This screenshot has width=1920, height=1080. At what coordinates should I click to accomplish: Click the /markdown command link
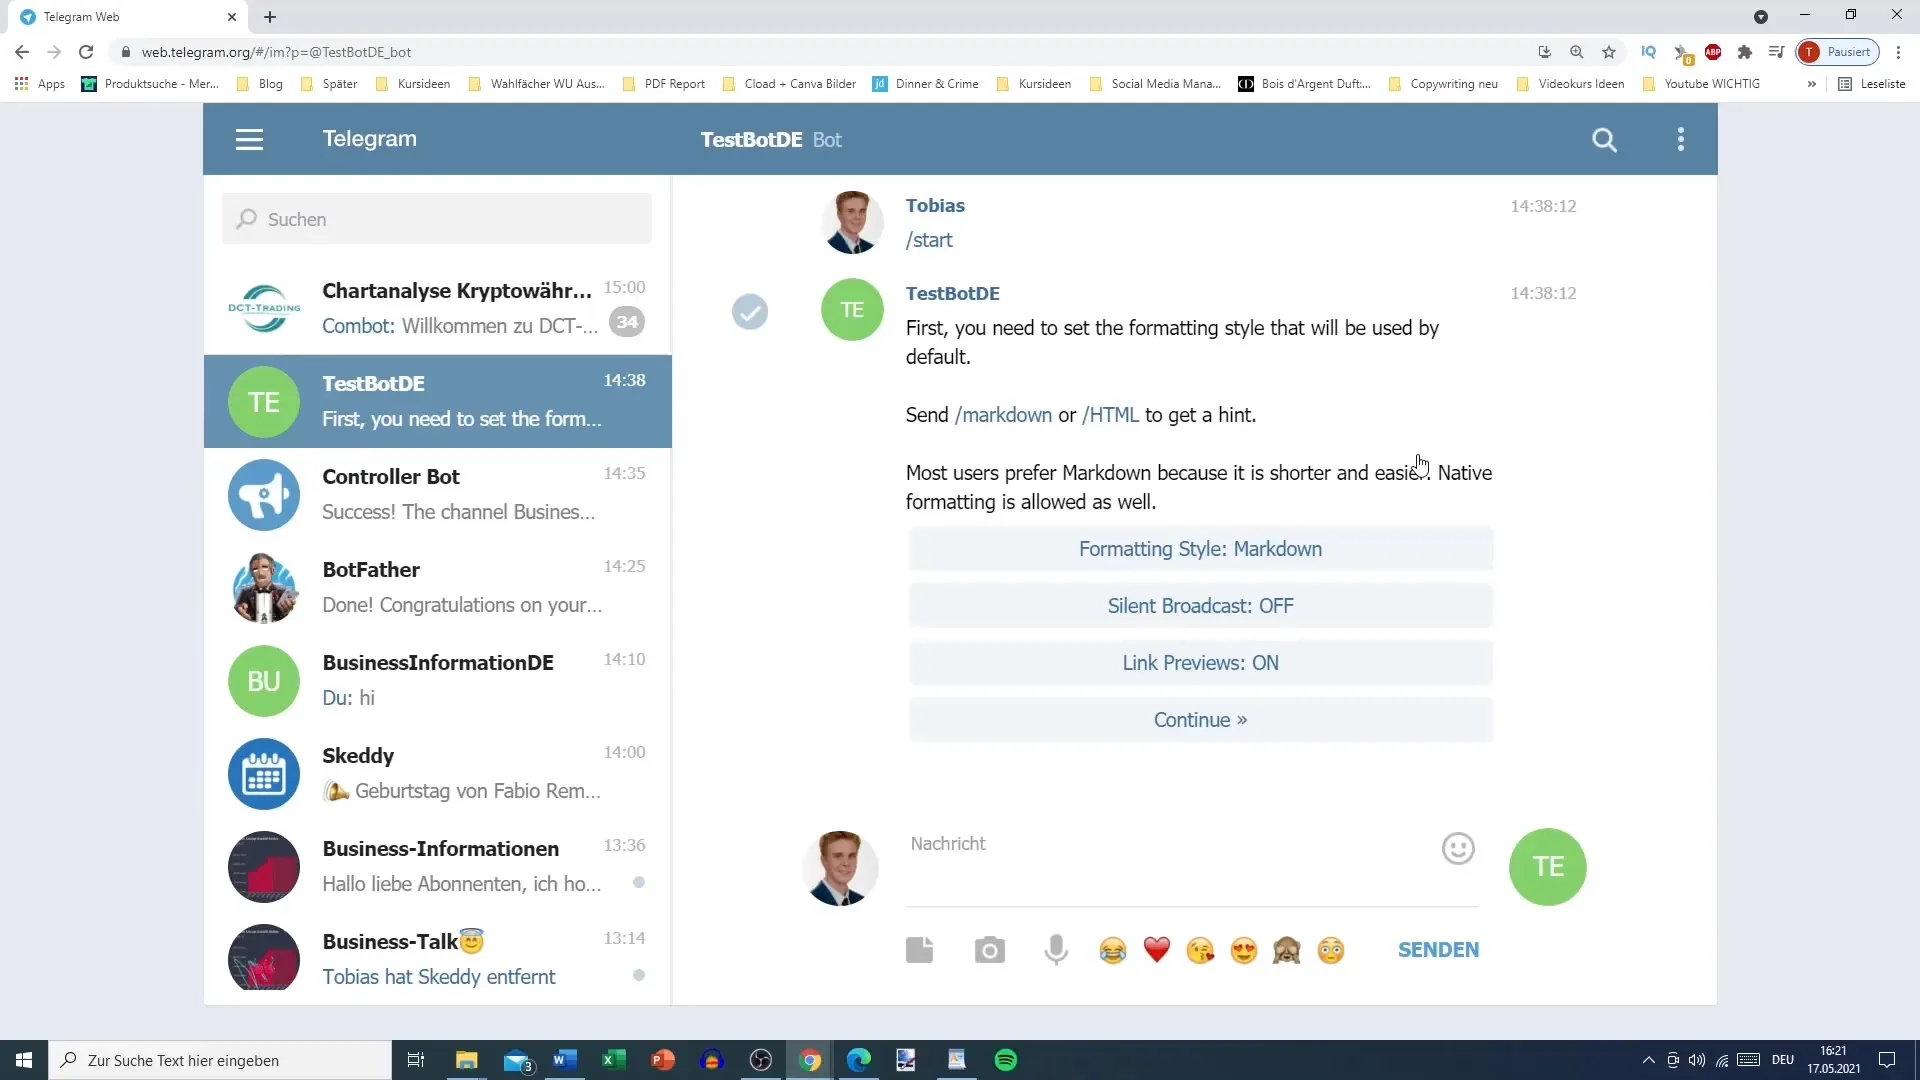pyautogui.click(x=1003, y=415)
